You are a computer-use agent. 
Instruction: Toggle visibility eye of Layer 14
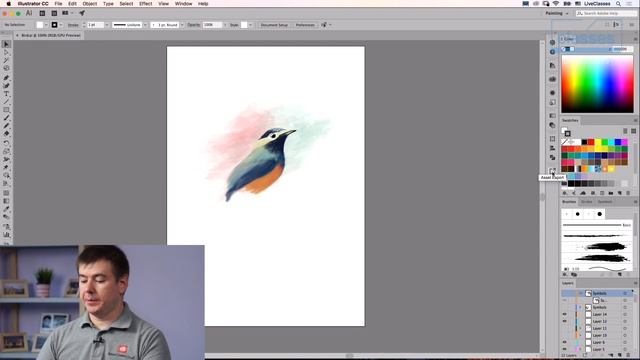564,314
